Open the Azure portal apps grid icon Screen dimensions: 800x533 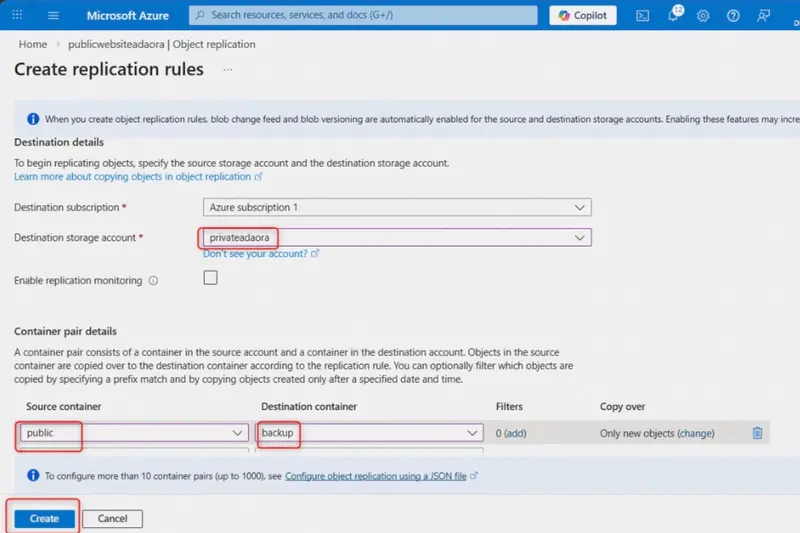pos(17,15)
